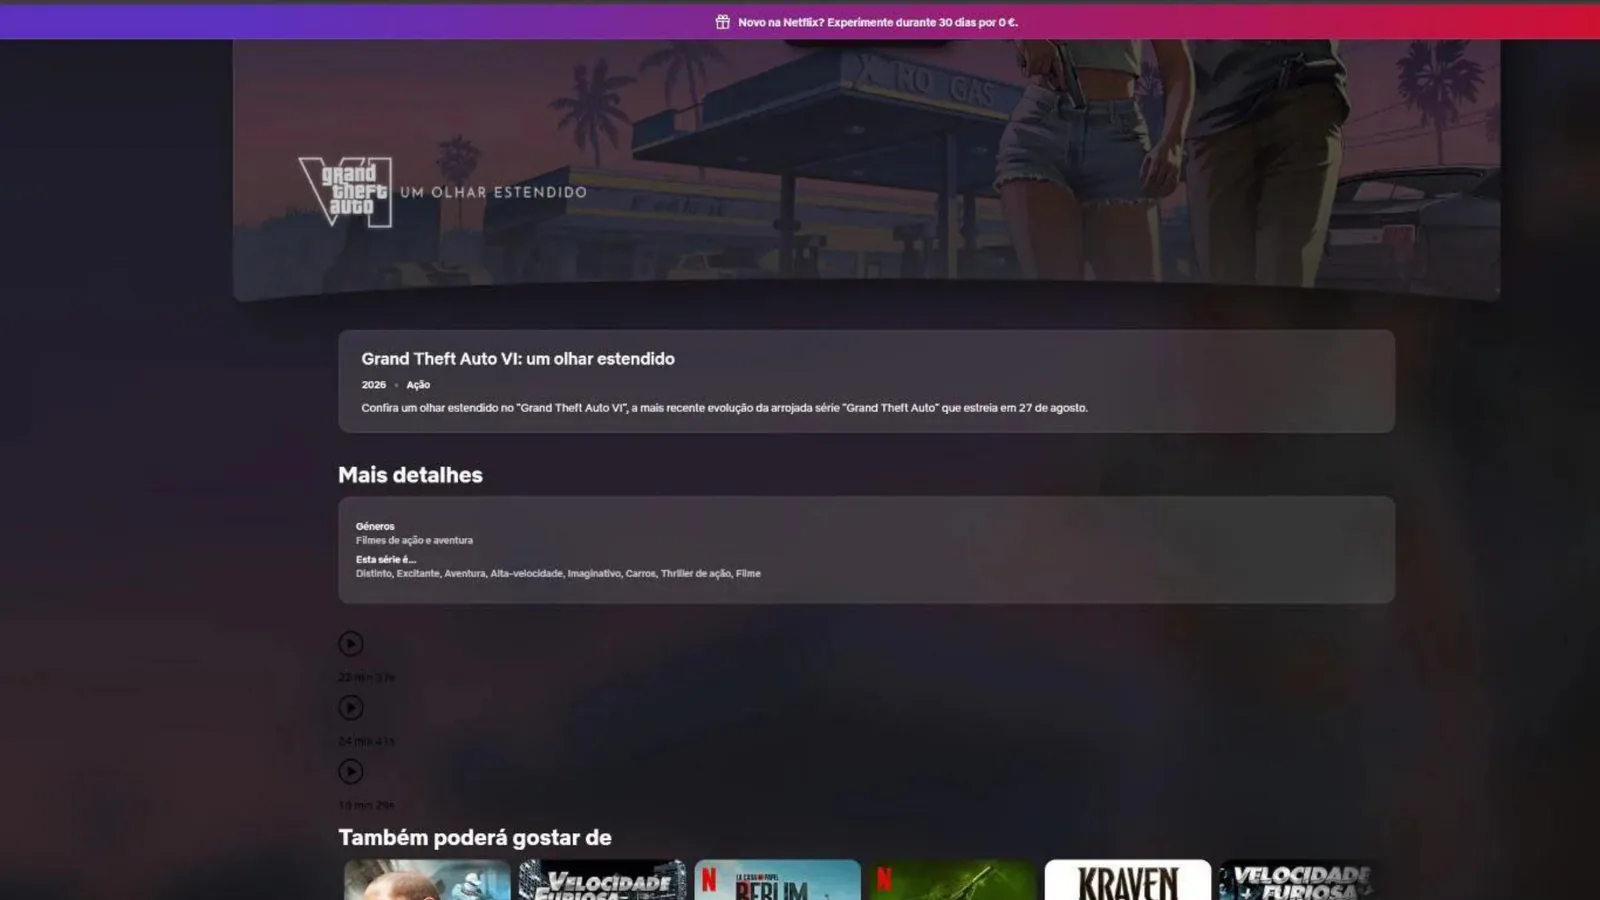Click the 'Também poderá gostar de' heading

(475, 838)
